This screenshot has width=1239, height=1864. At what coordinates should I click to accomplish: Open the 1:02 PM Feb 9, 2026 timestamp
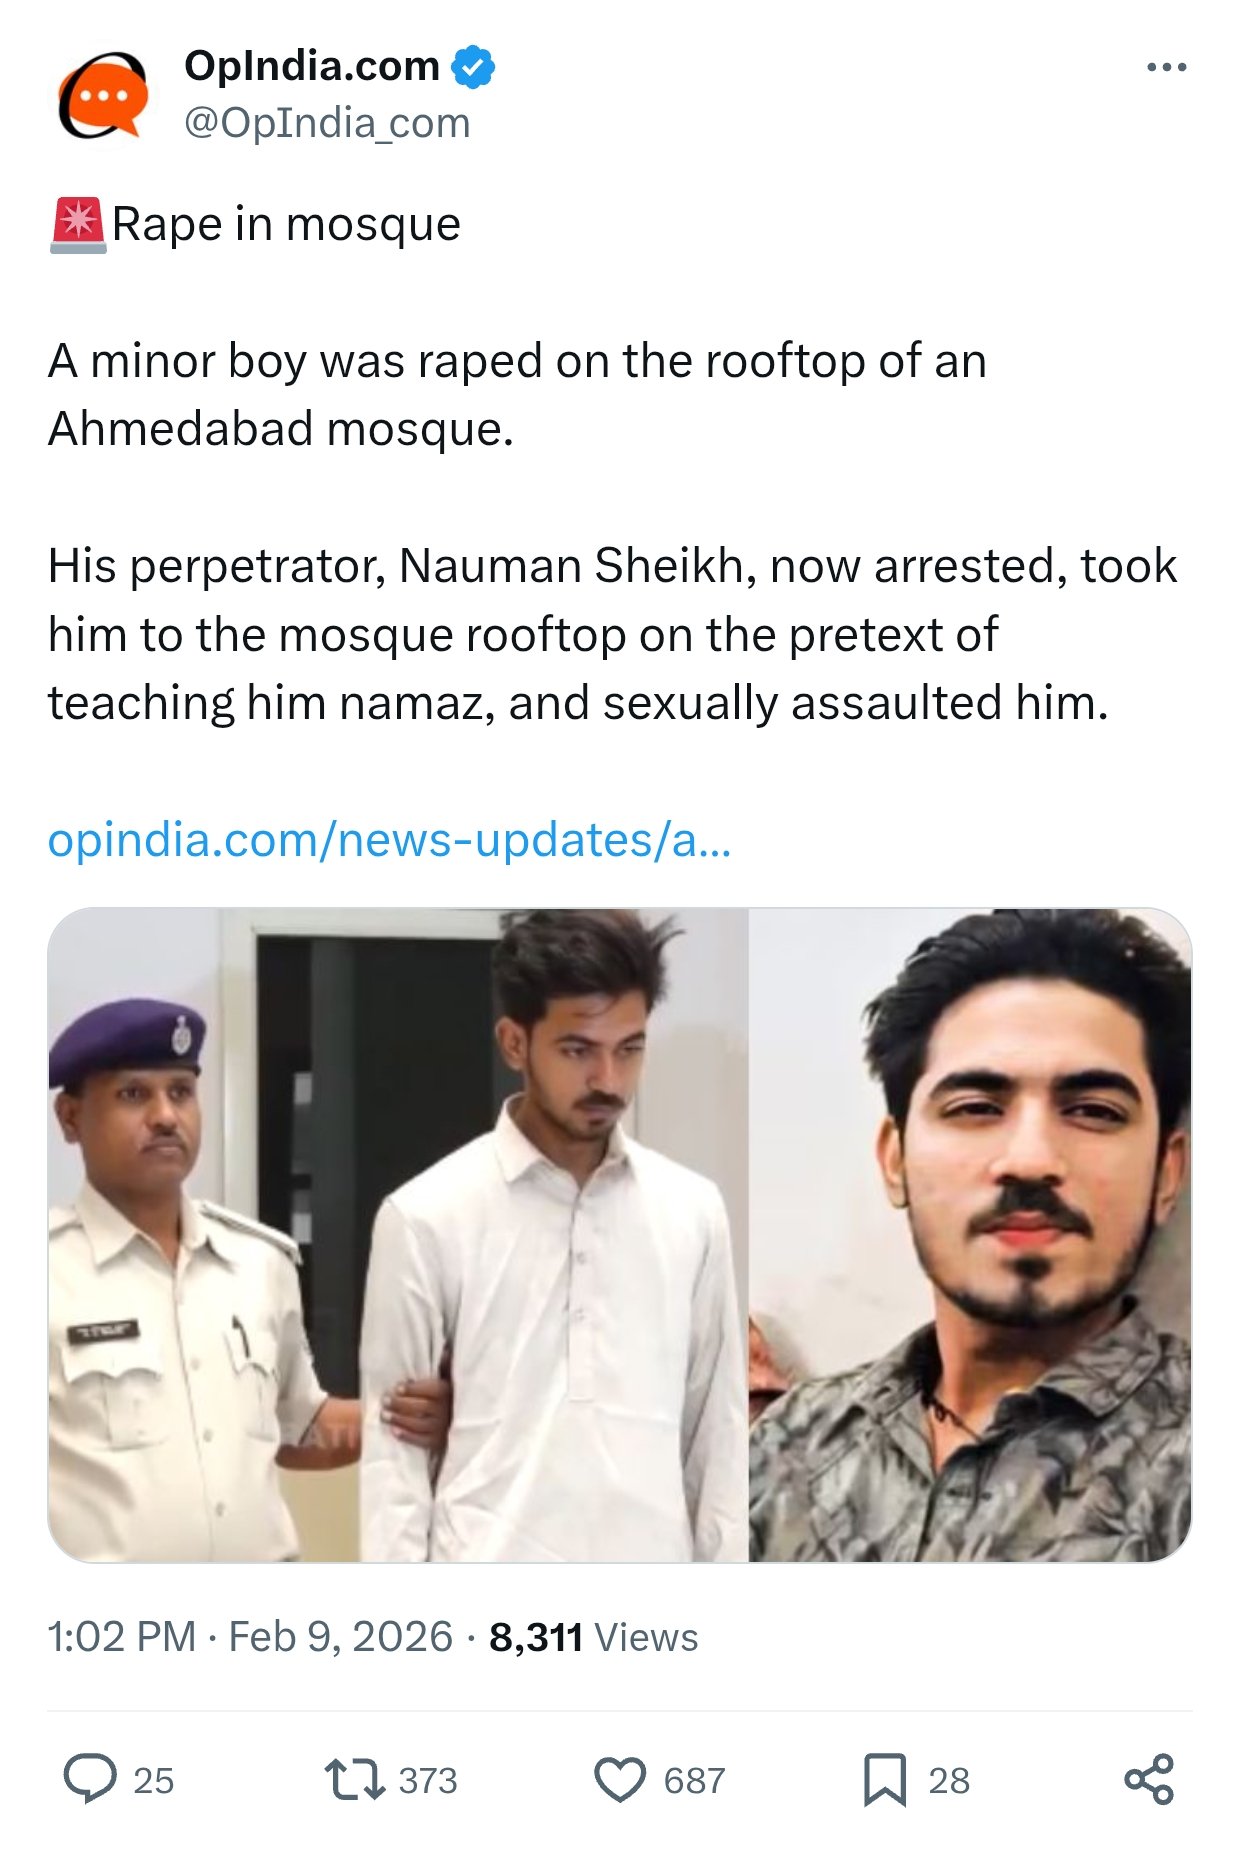[250, 1637]
